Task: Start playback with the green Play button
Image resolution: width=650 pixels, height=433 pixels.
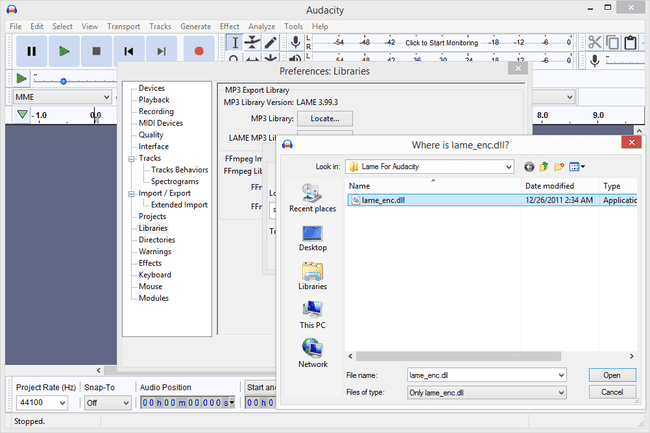Action: coord(64,51)
